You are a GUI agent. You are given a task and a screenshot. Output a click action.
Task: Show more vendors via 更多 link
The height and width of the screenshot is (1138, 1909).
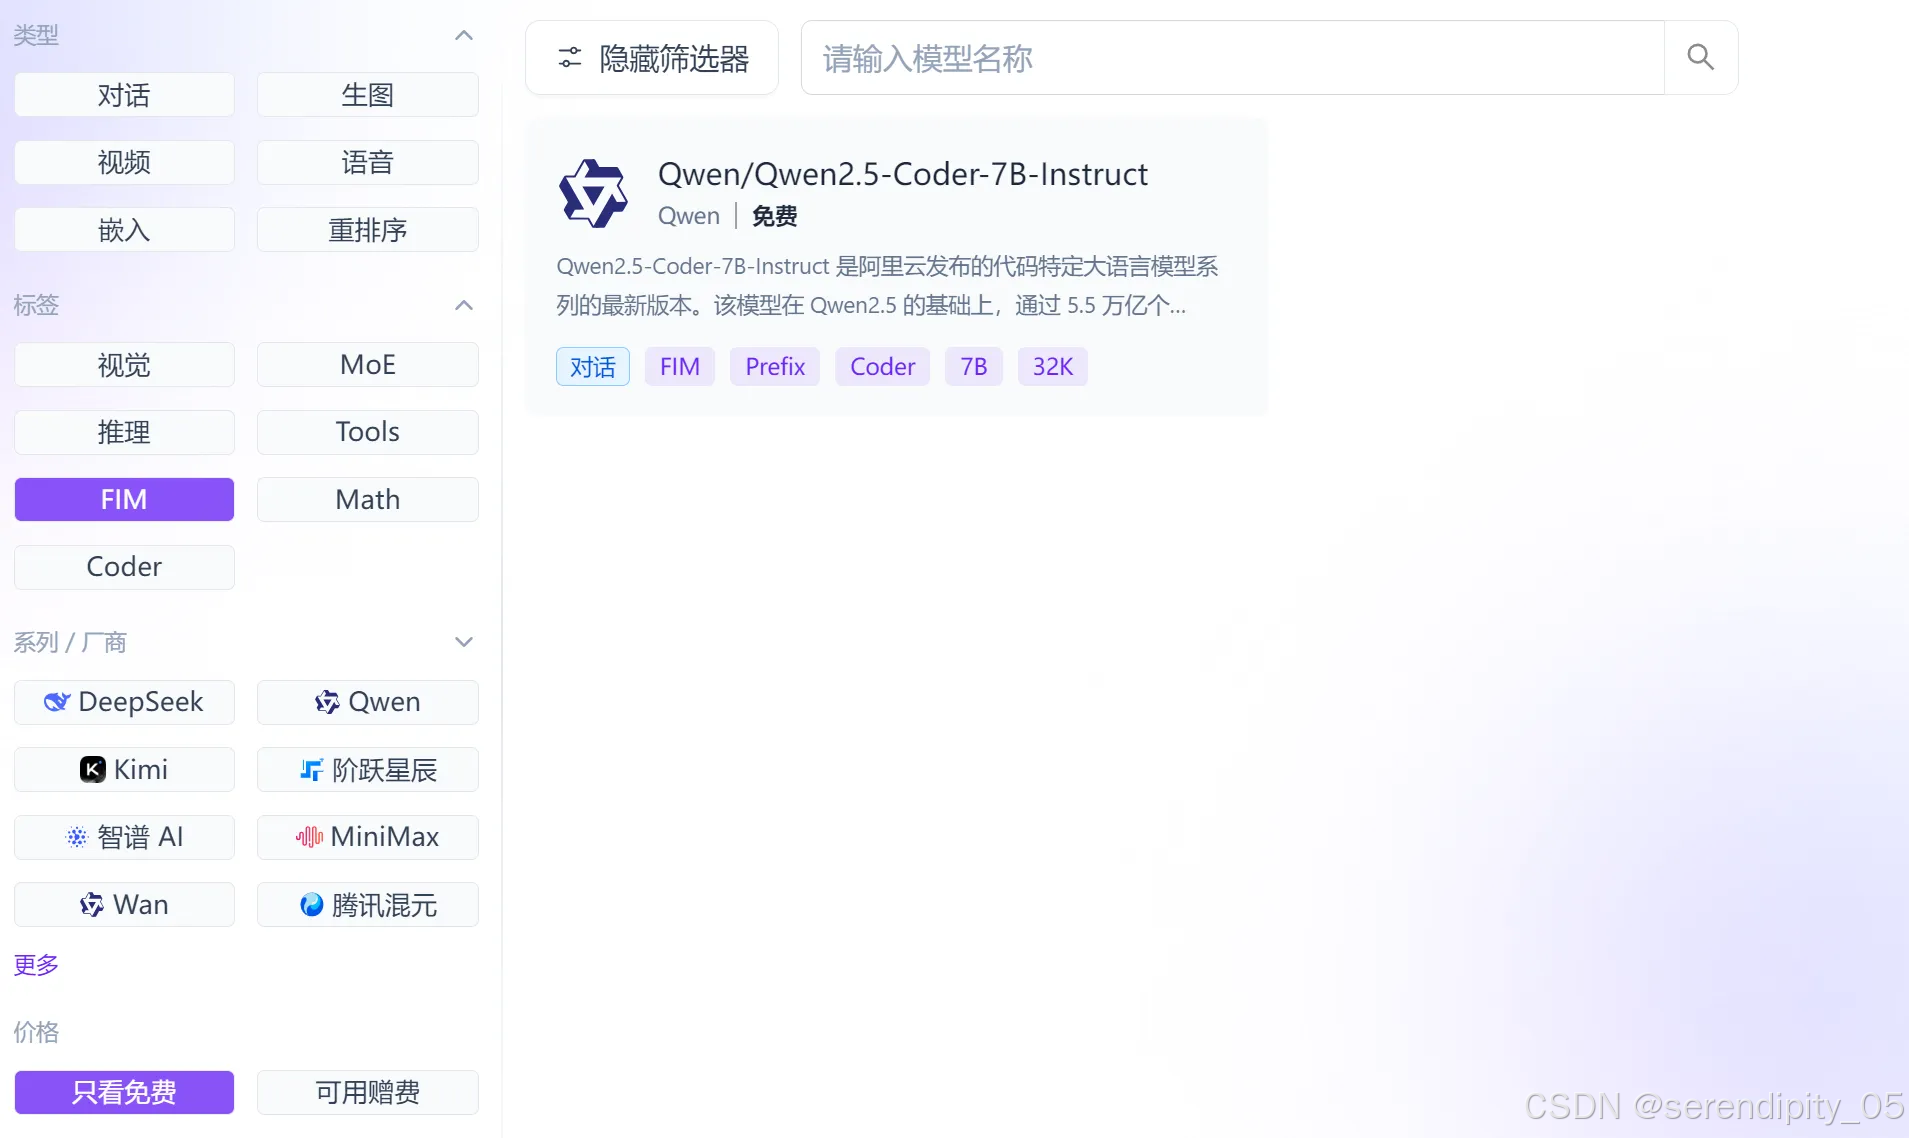pyautogui.click(x=36, y=965)
